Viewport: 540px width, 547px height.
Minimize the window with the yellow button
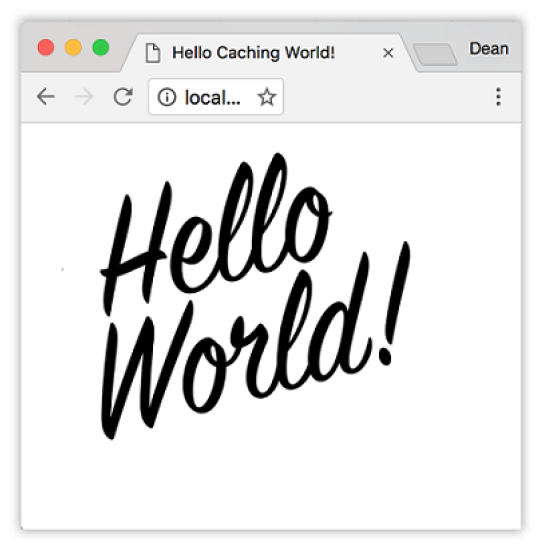click(x=73, y=47)
